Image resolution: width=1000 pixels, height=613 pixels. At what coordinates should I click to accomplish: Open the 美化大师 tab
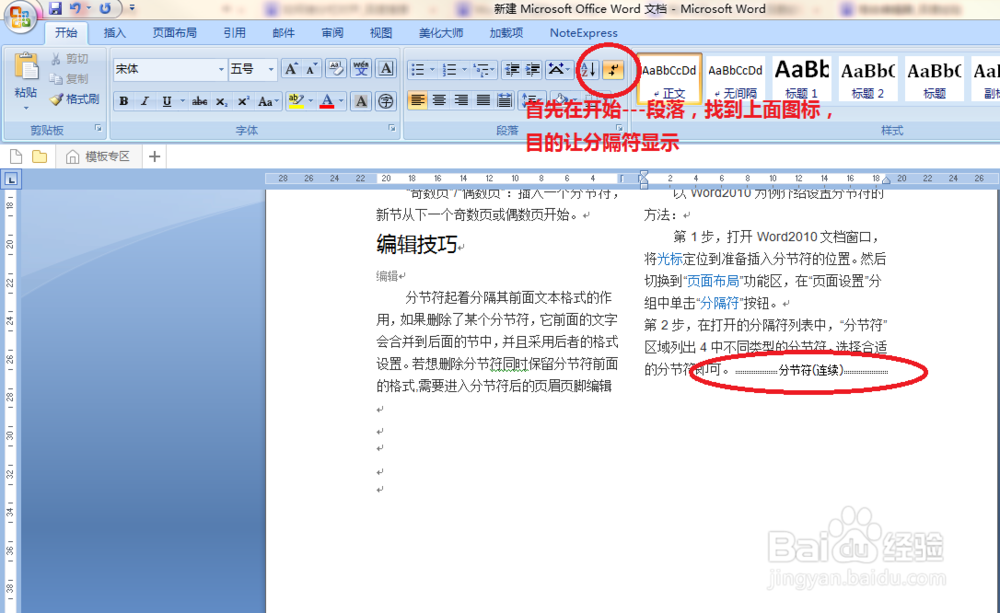click(x=441, y=33)
